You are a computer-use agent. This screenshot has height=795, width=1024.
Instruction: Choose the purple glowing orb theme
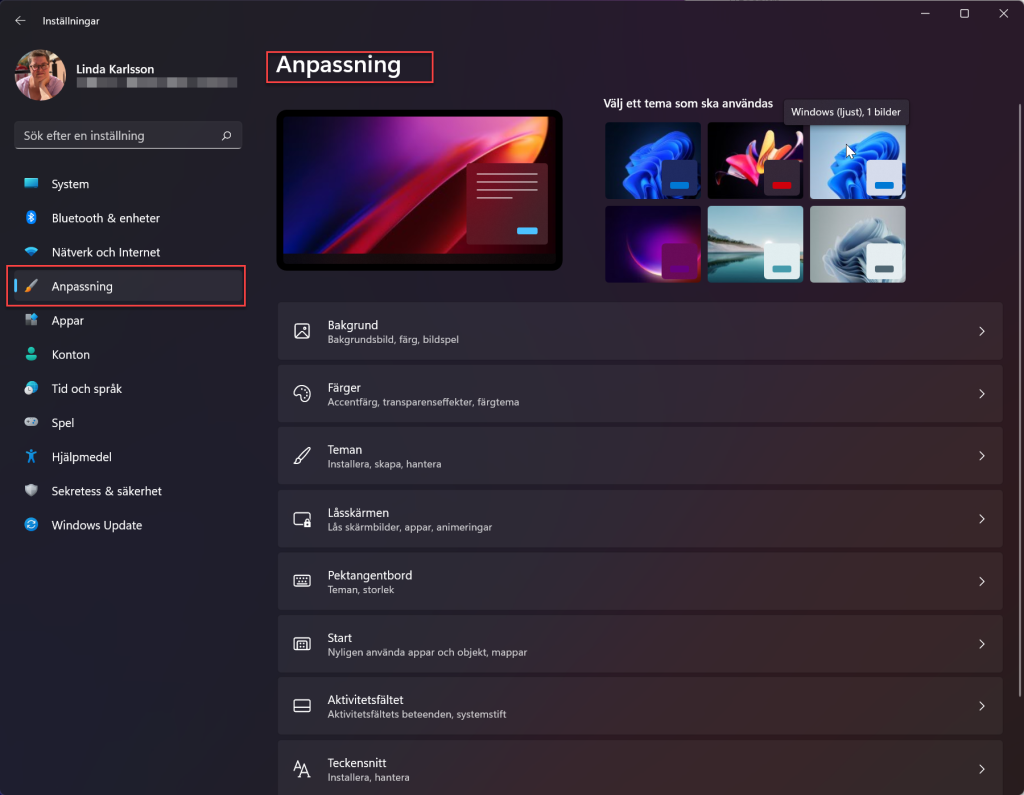(653, 244)
